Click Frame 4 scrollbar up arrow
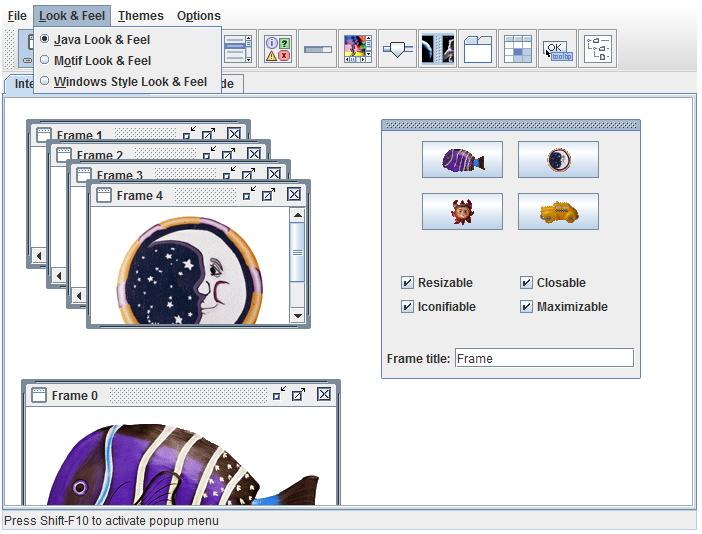This screenshot has width=702, height=534. click(x=297, y=215)
